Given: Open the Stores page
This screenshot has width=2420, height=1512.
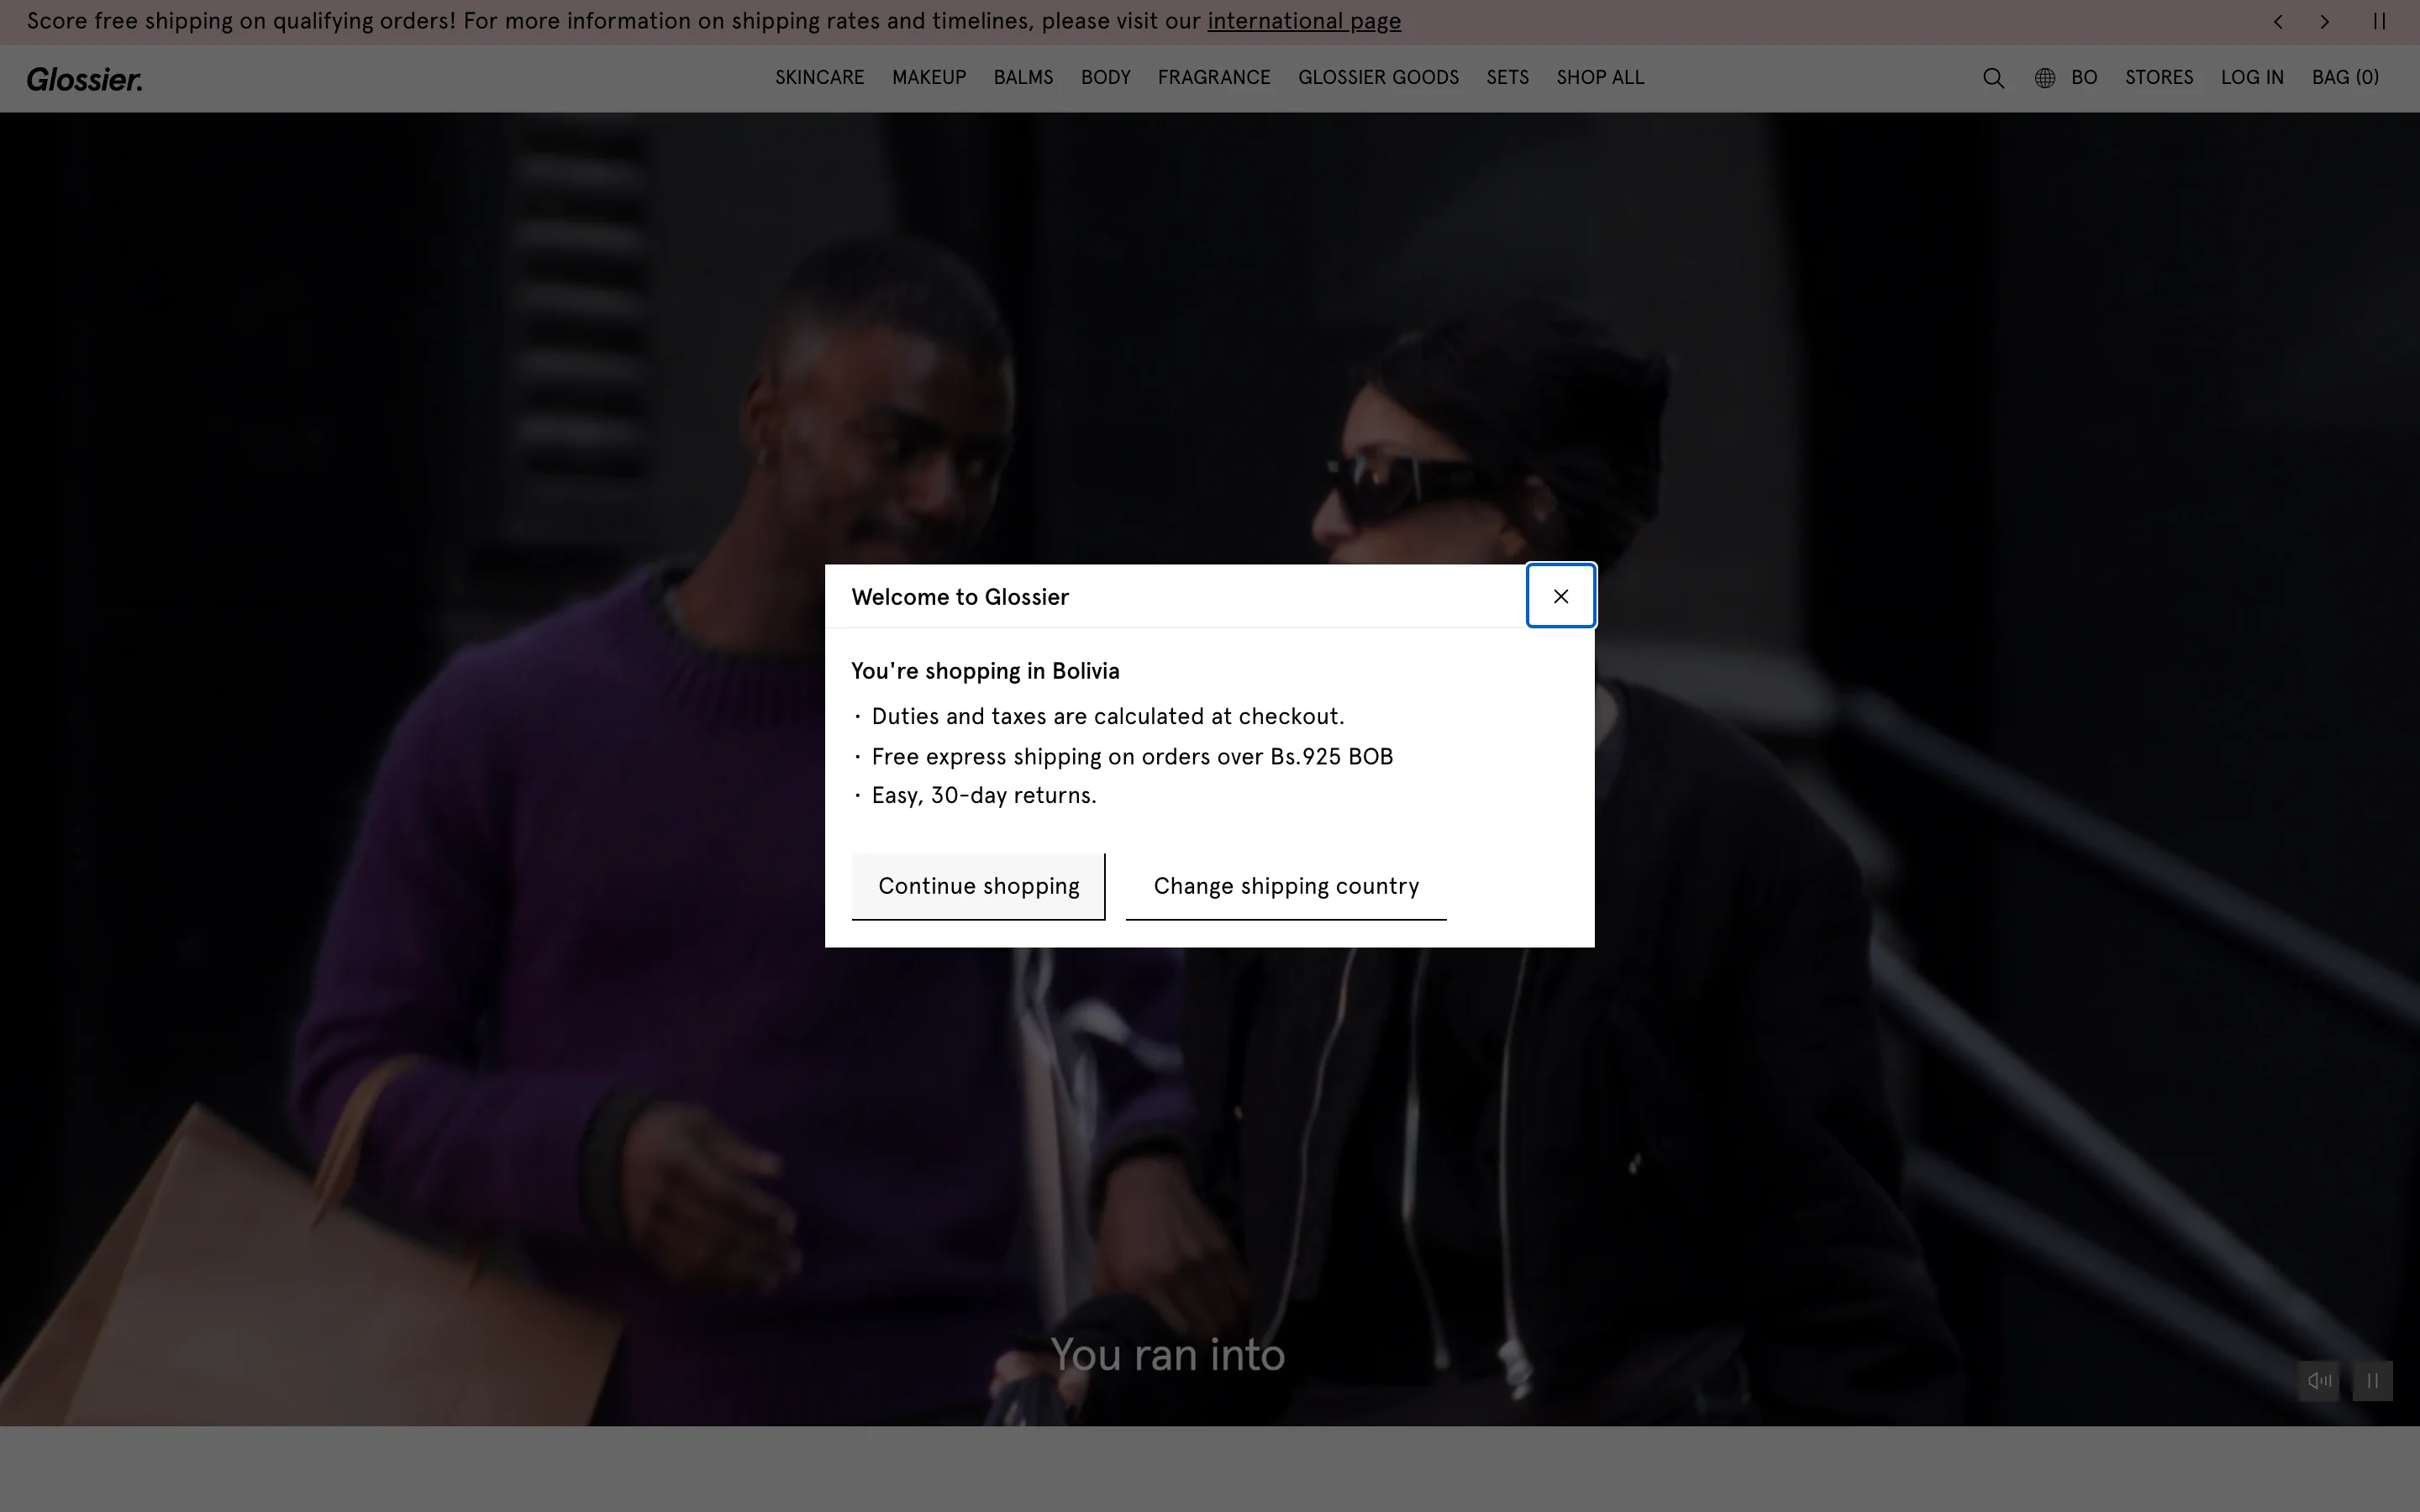Looking at the screenshot, I should [x=2158, y=77].
